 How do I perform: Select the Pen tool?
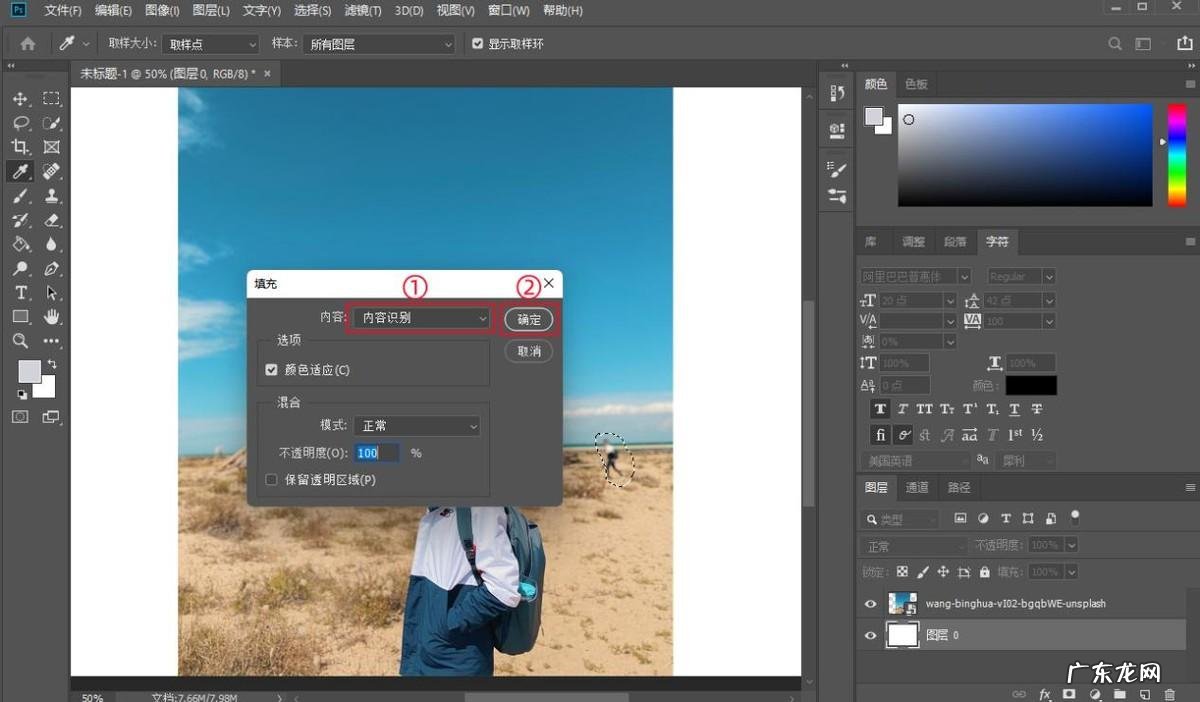[52, 269]
